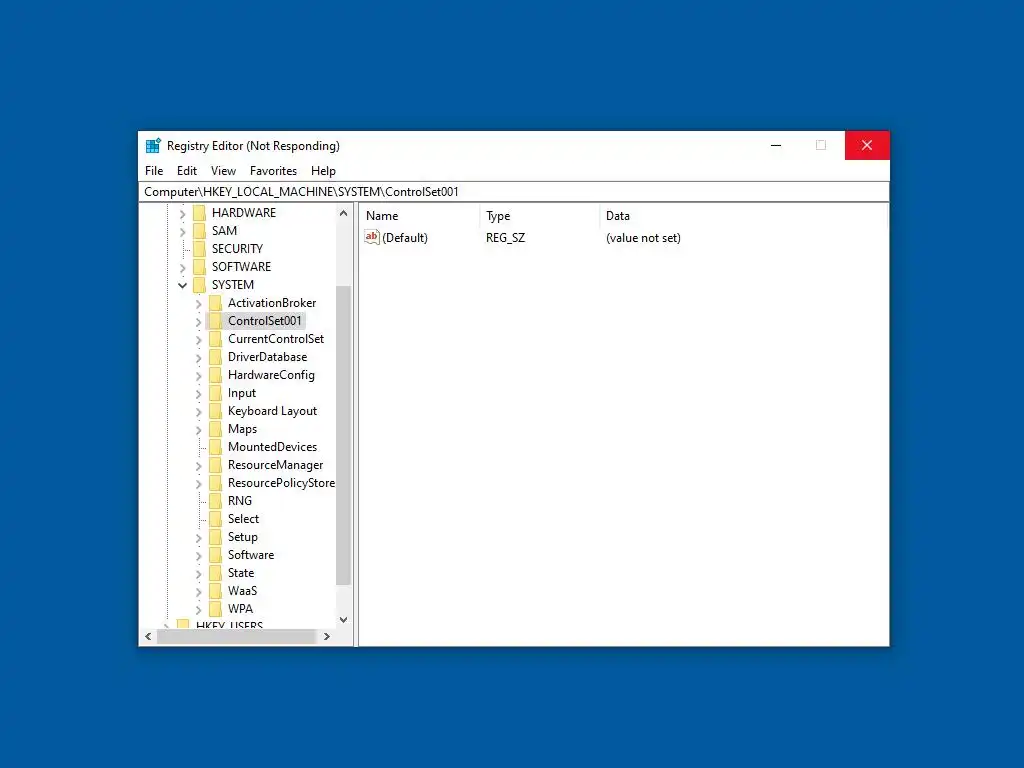Click the SOFTWARE folder icon
Viewport: 1024px width, 768px height.
(200, 266)
